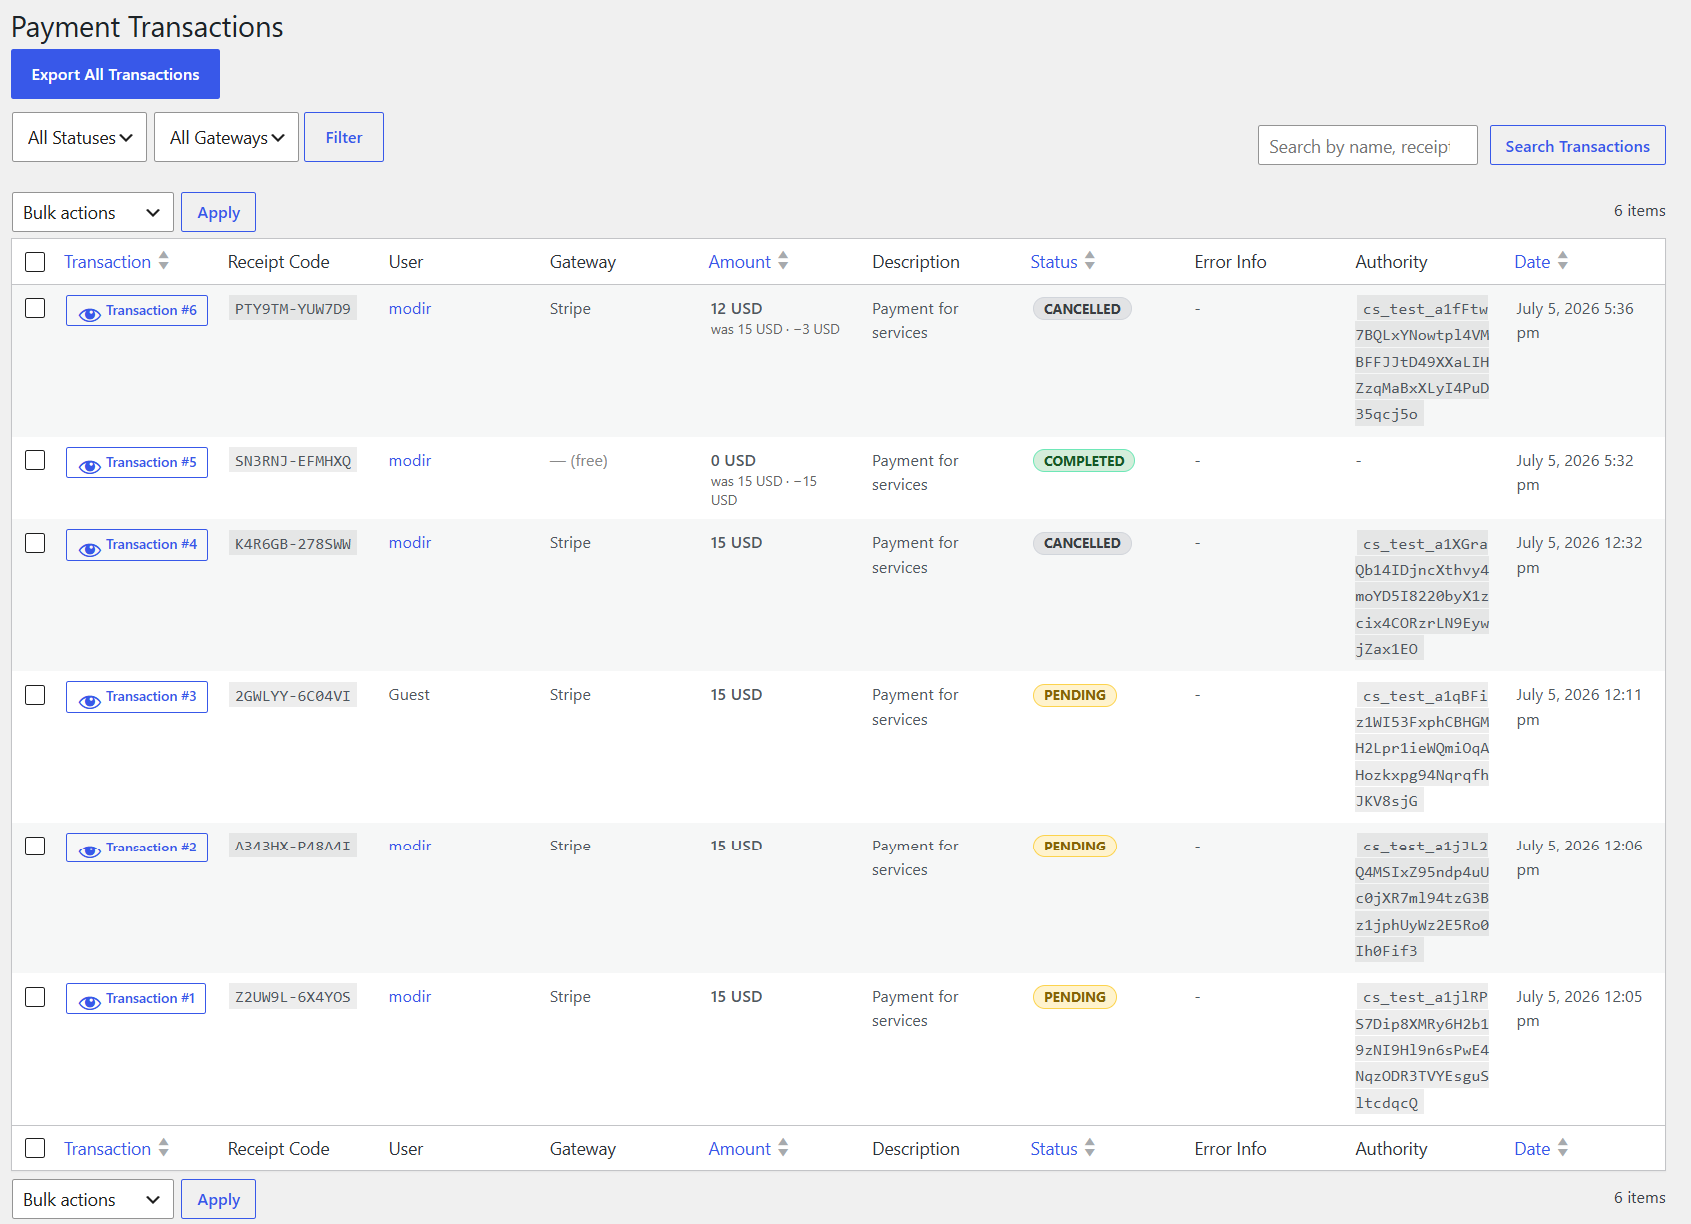Tick the select-all checkbox in table header

coord(35,262)
